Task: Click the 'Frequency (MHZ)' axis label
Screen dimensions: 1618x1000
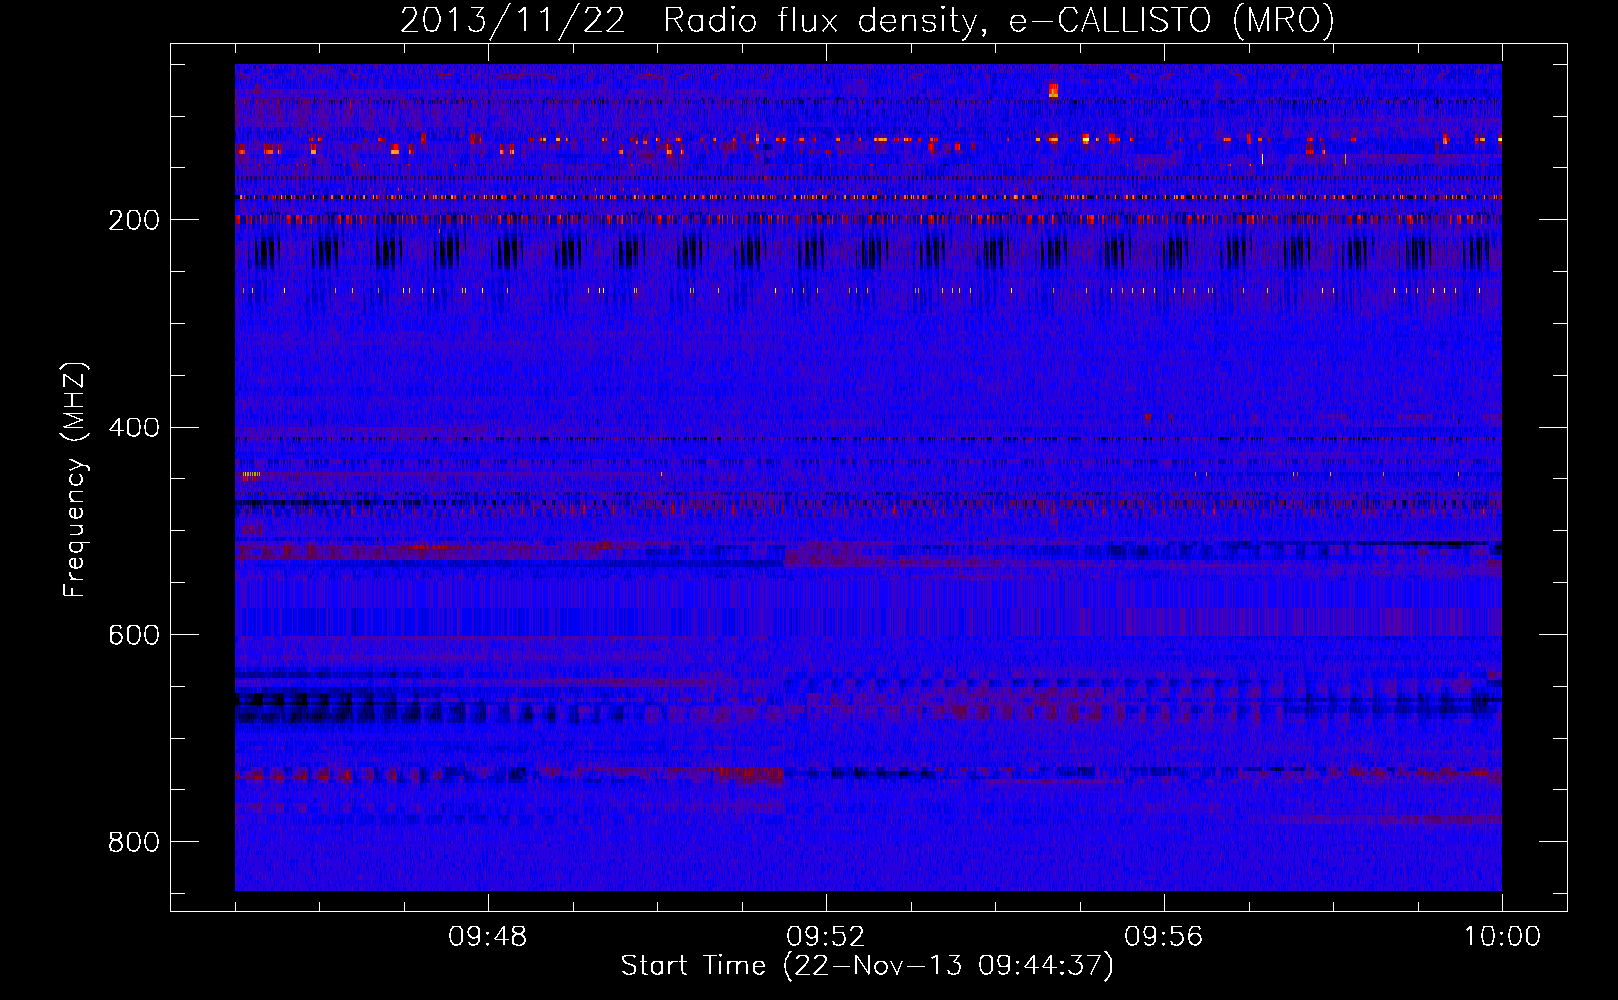Action: (x=75, y=479)
